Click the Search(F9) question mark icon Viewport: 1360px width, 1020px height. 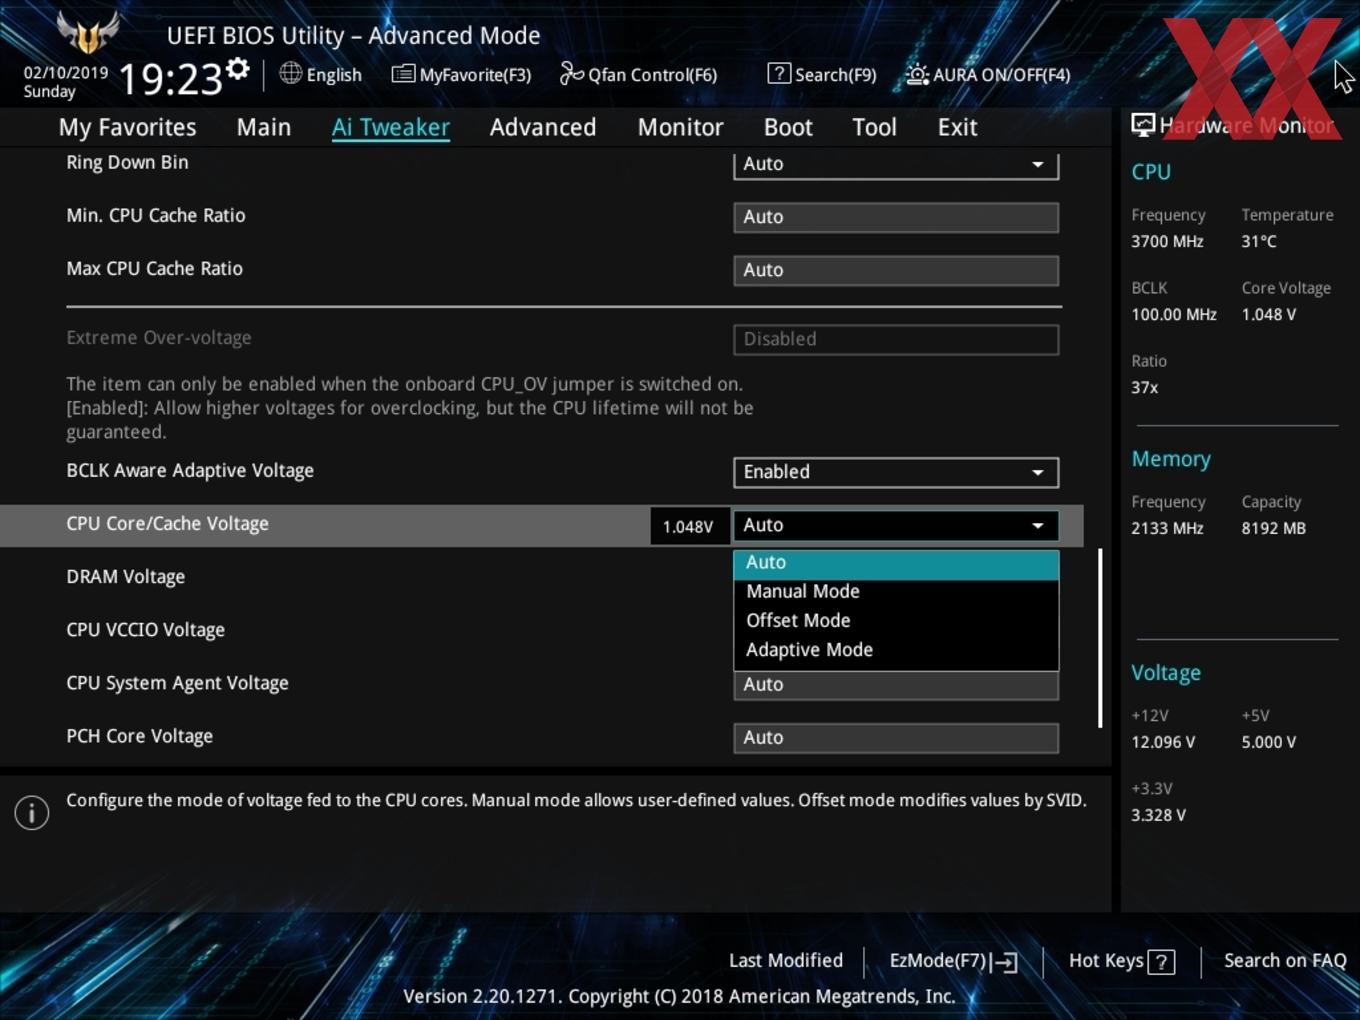[779, 73]
